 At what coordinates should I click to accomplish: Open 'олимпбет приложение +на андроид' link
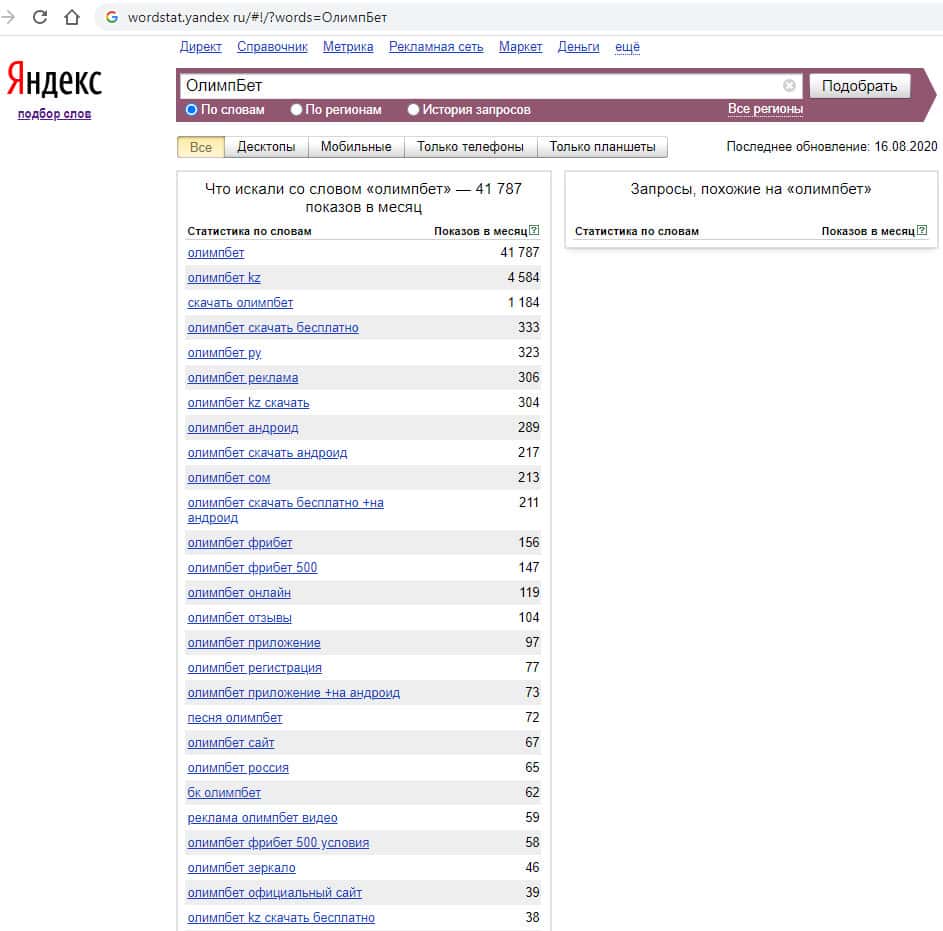click(x=294, y=693)
